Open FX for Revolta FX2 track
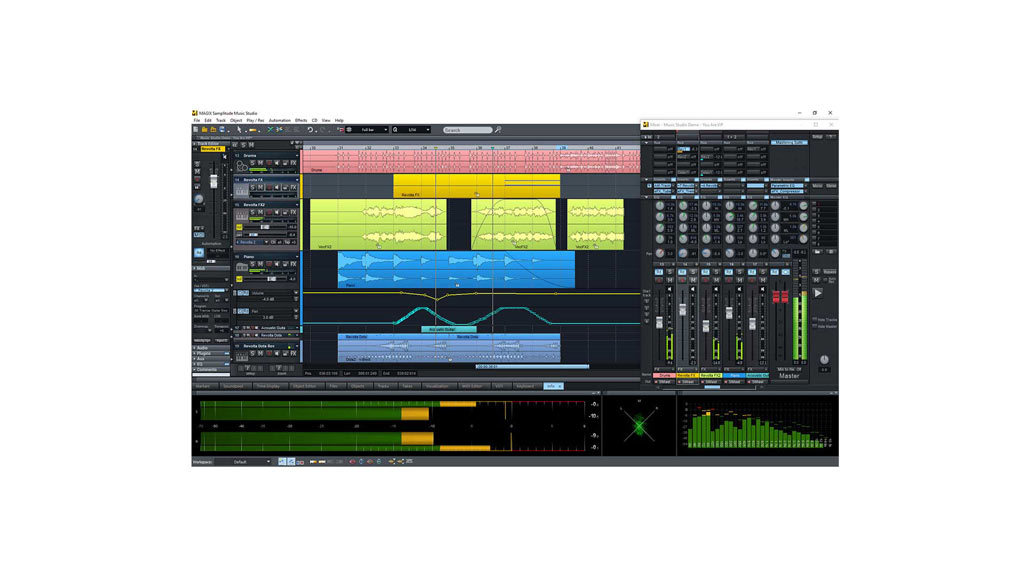Screen dimensions: 1024x576 293,212
